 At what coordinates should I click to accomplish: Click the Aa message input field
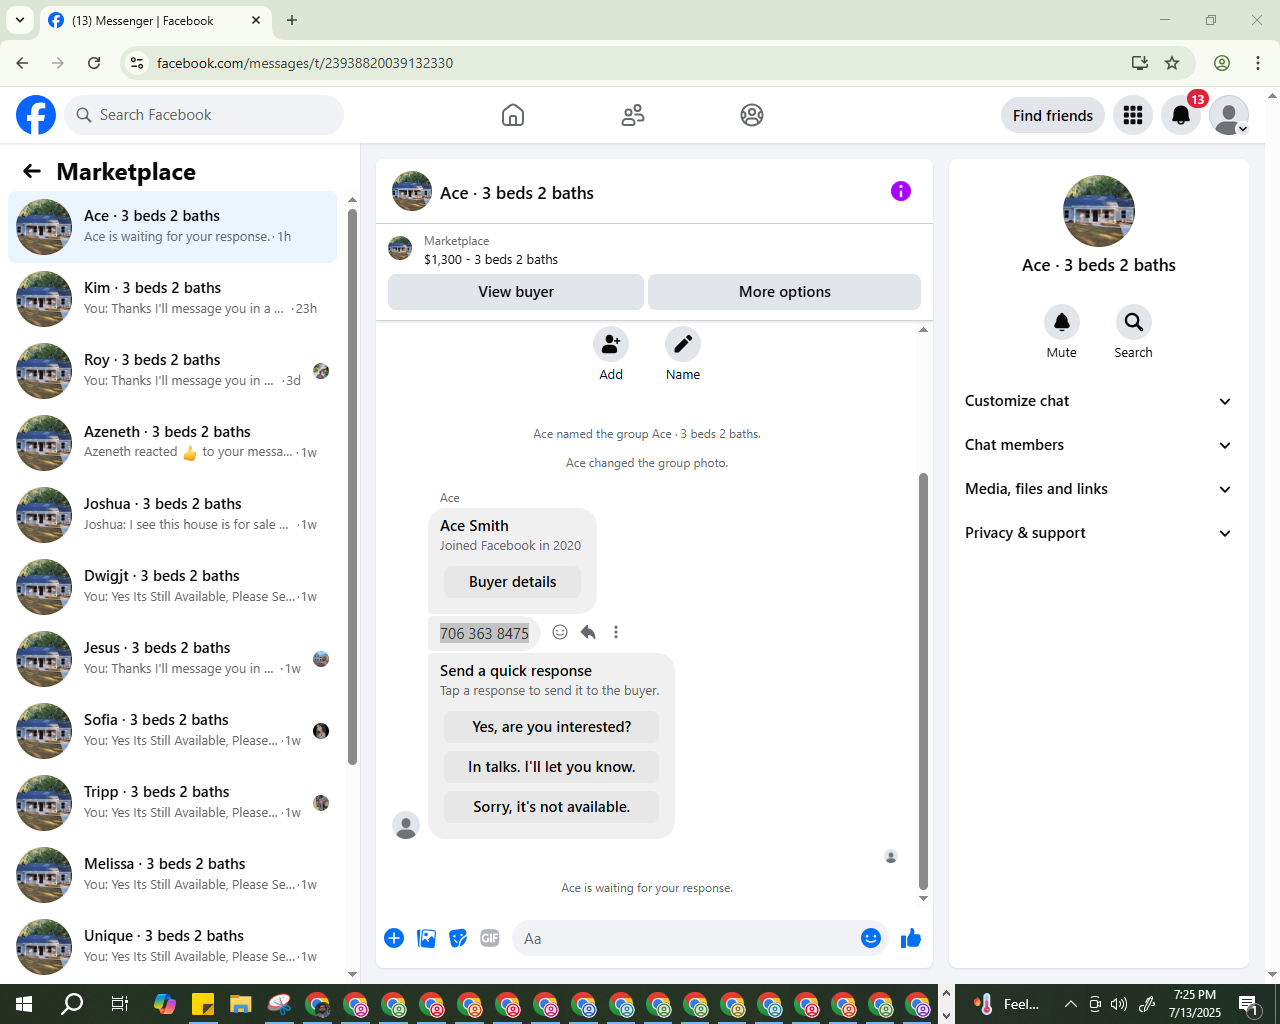click(x=684, y=938)
